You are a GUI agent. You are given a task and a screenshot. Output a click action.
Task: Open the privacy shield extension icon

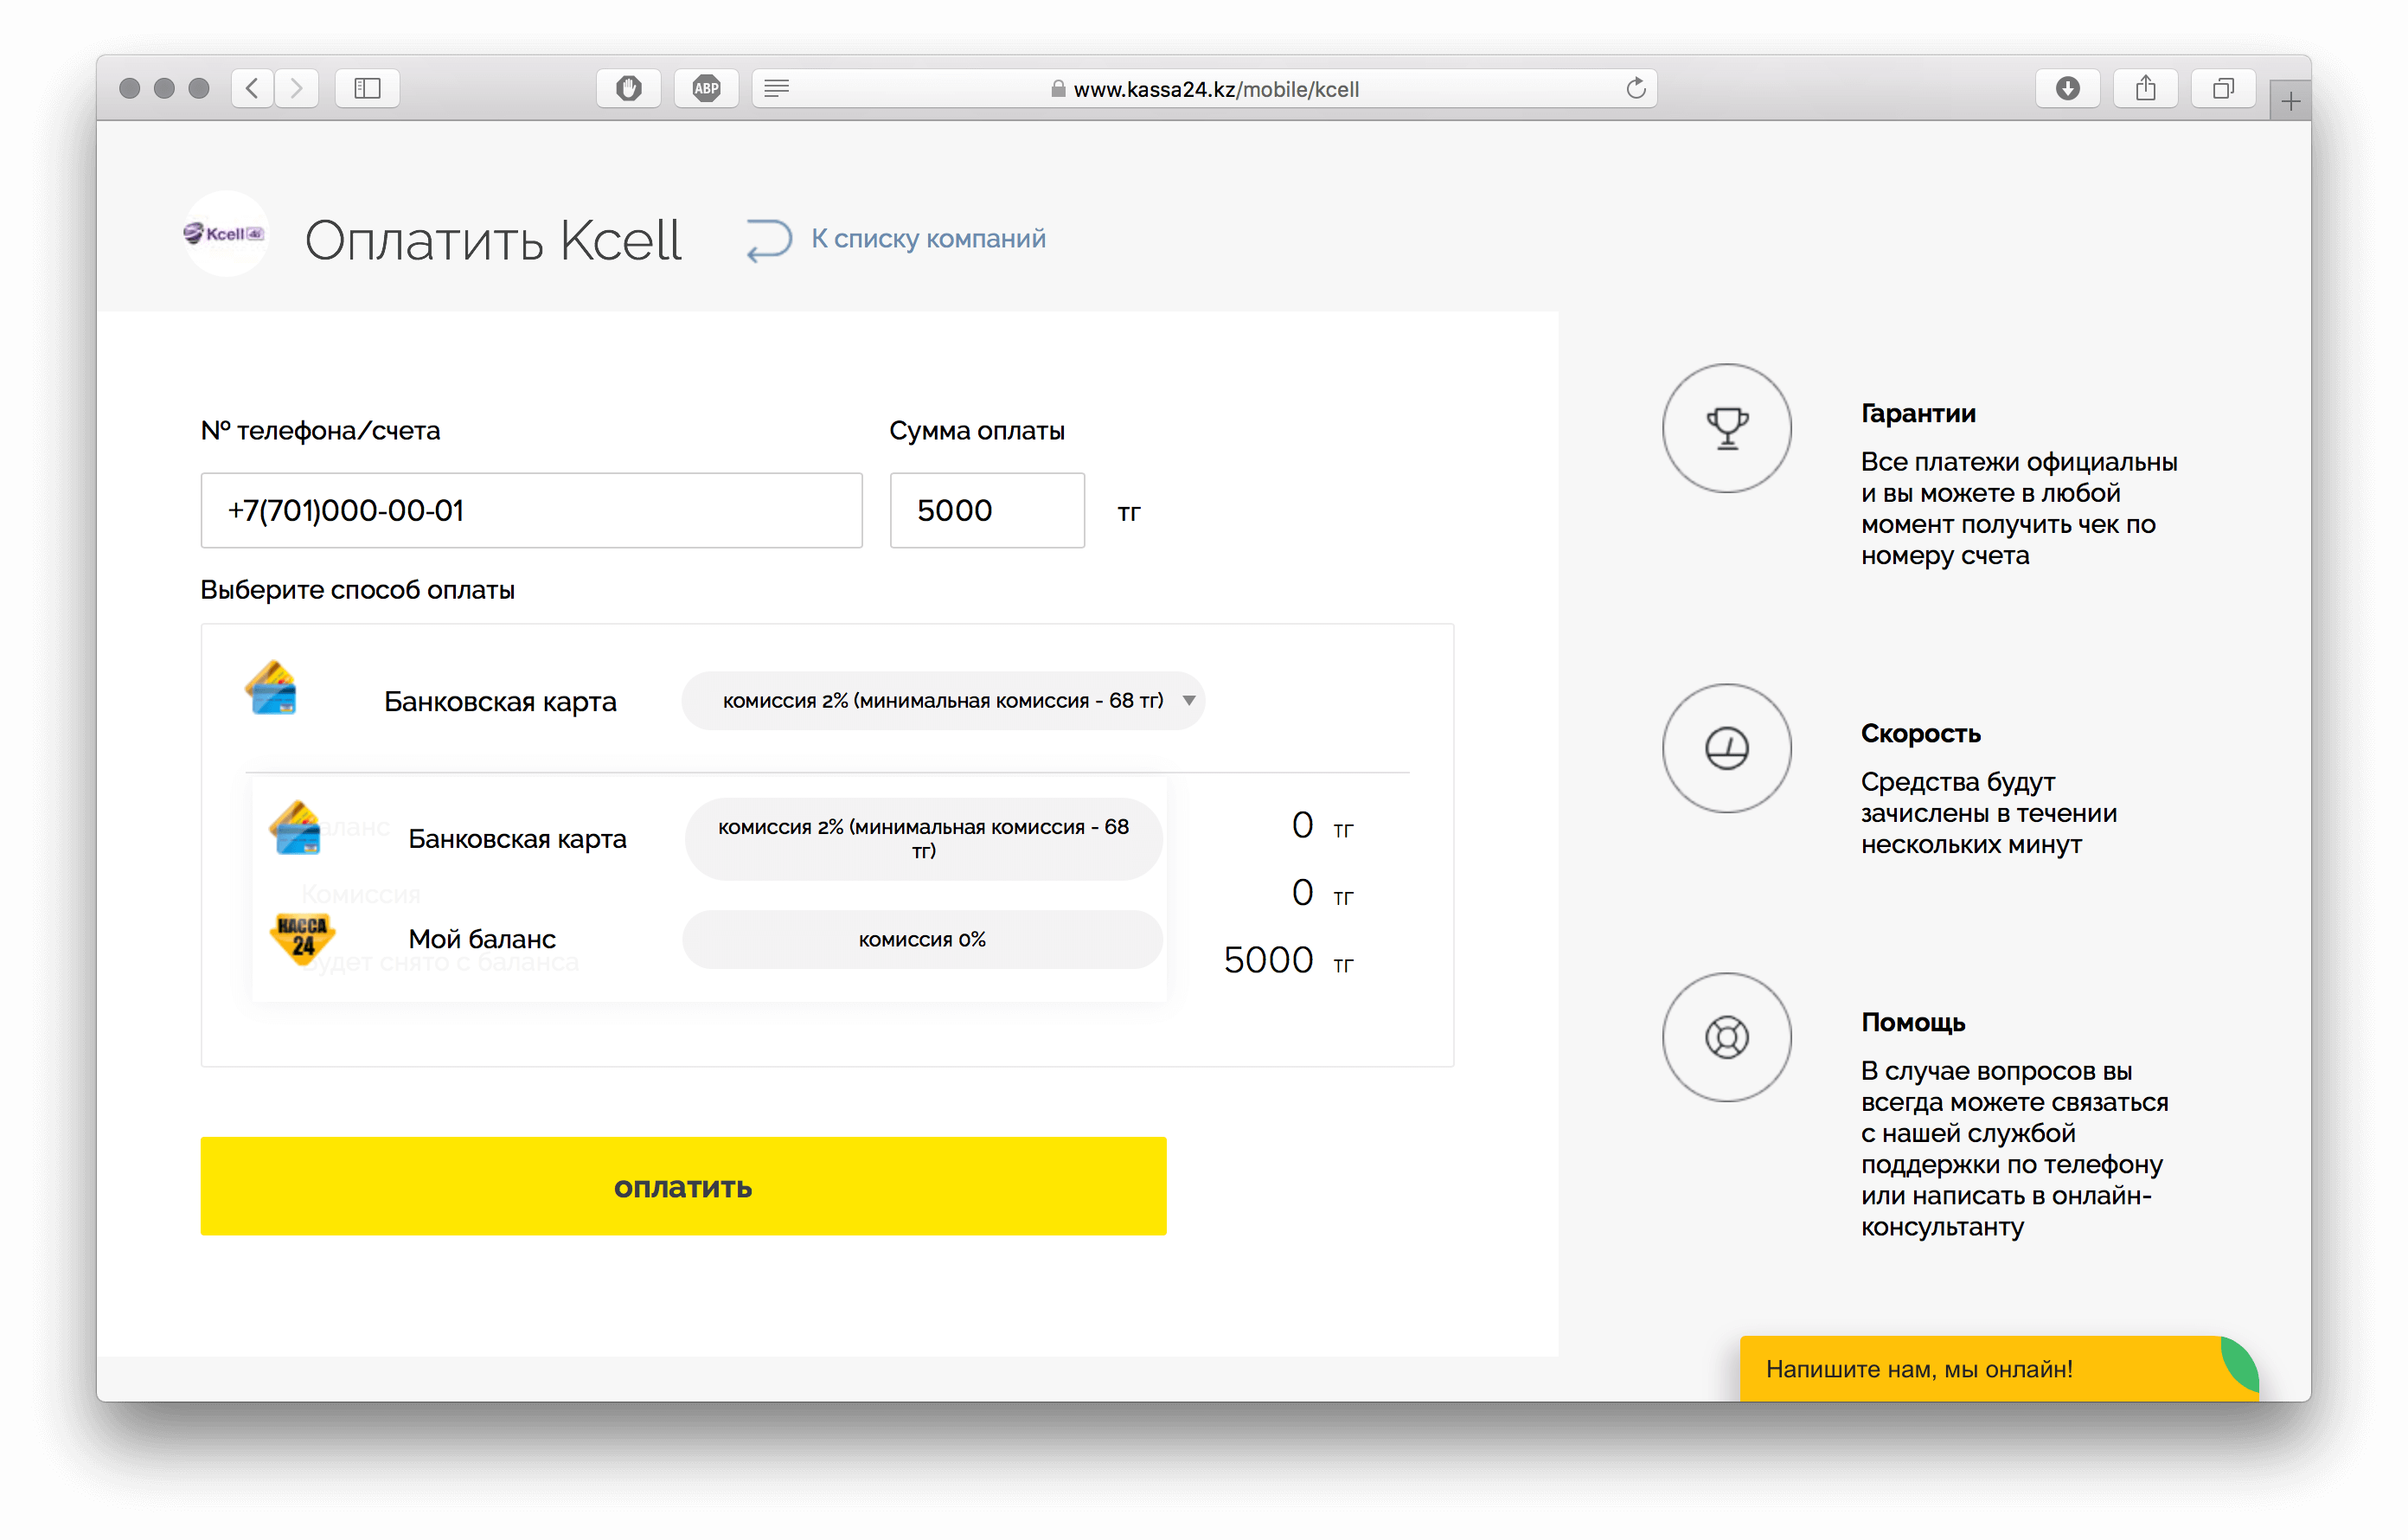pos(628,88)
